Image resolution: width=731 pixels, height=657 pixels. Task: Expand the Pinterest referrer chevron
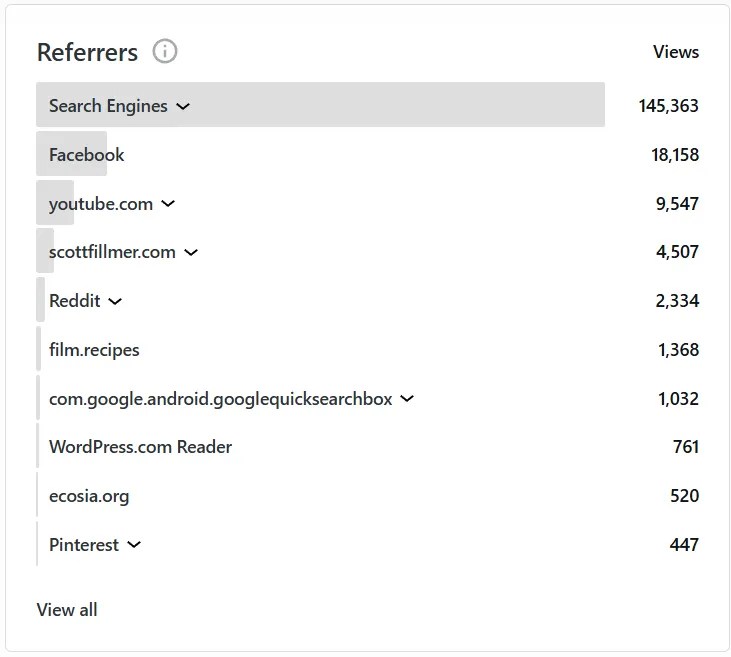pyautogui.click(x=134, y=546)
